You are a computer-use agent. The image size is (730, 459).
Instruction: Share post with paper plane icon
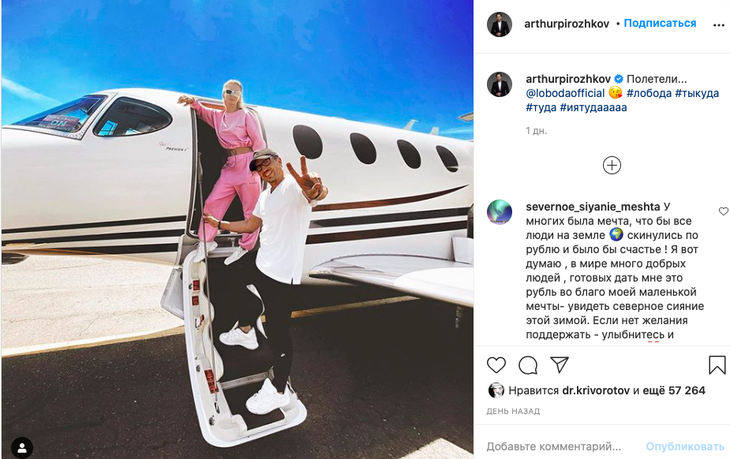559,364
